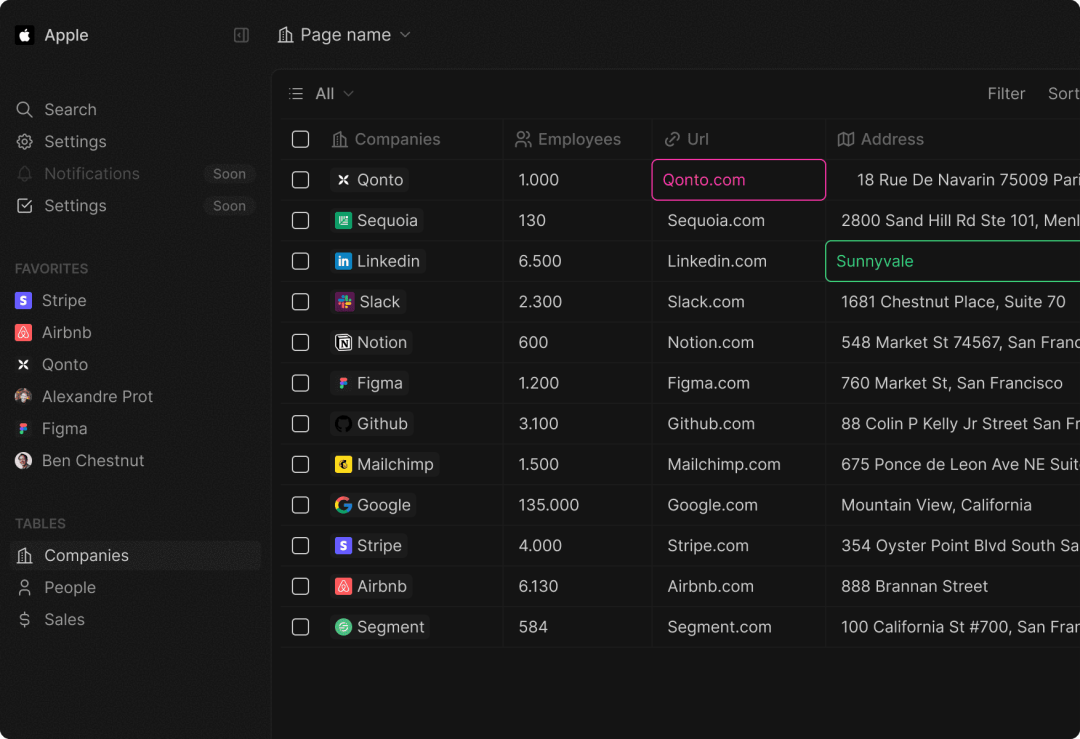Click the Github logo in the table
Screen dimensions: 1080x739
(343, 424)
